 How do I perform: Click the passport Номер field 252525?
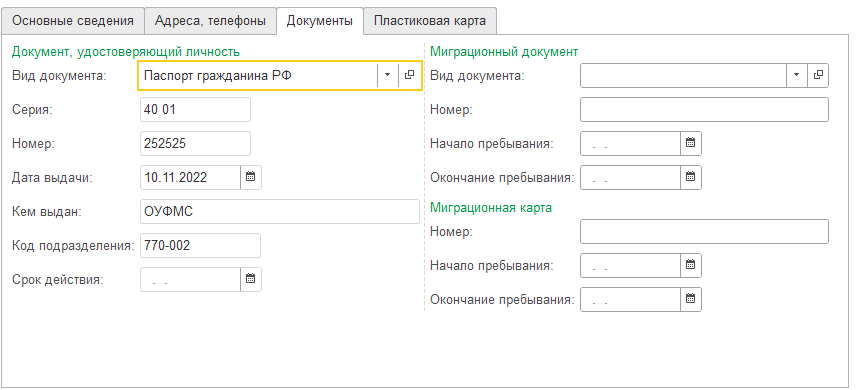coord(195,143)
